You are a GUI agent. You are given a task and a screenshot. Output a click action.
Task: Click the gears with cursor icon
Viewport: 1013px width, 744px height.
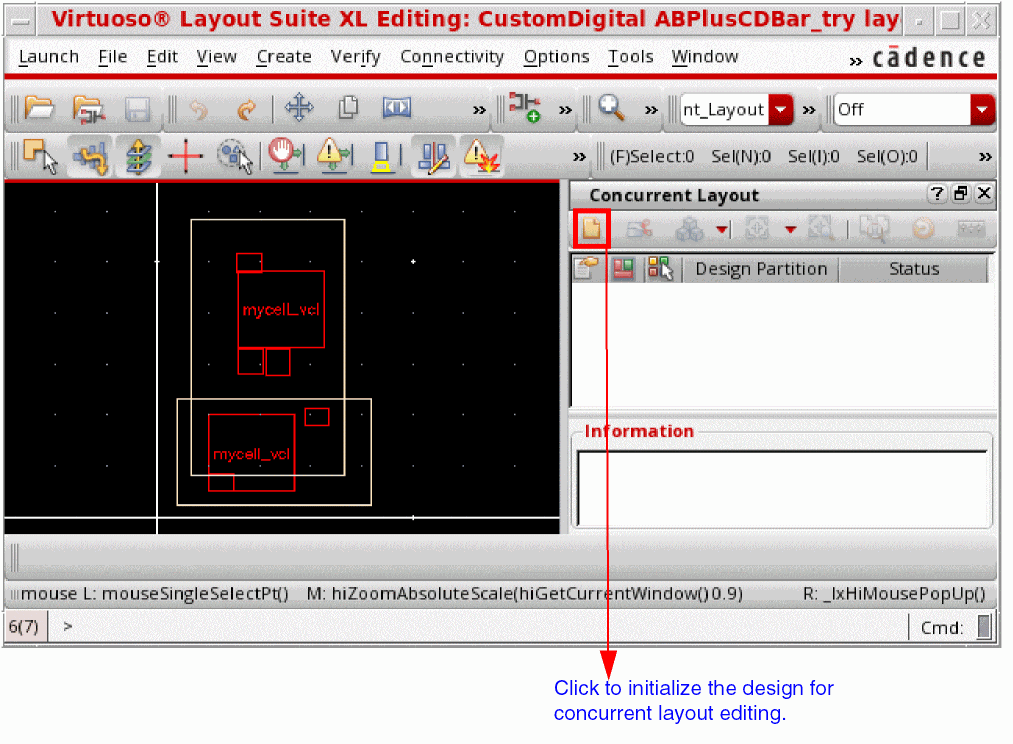point(235,157)
